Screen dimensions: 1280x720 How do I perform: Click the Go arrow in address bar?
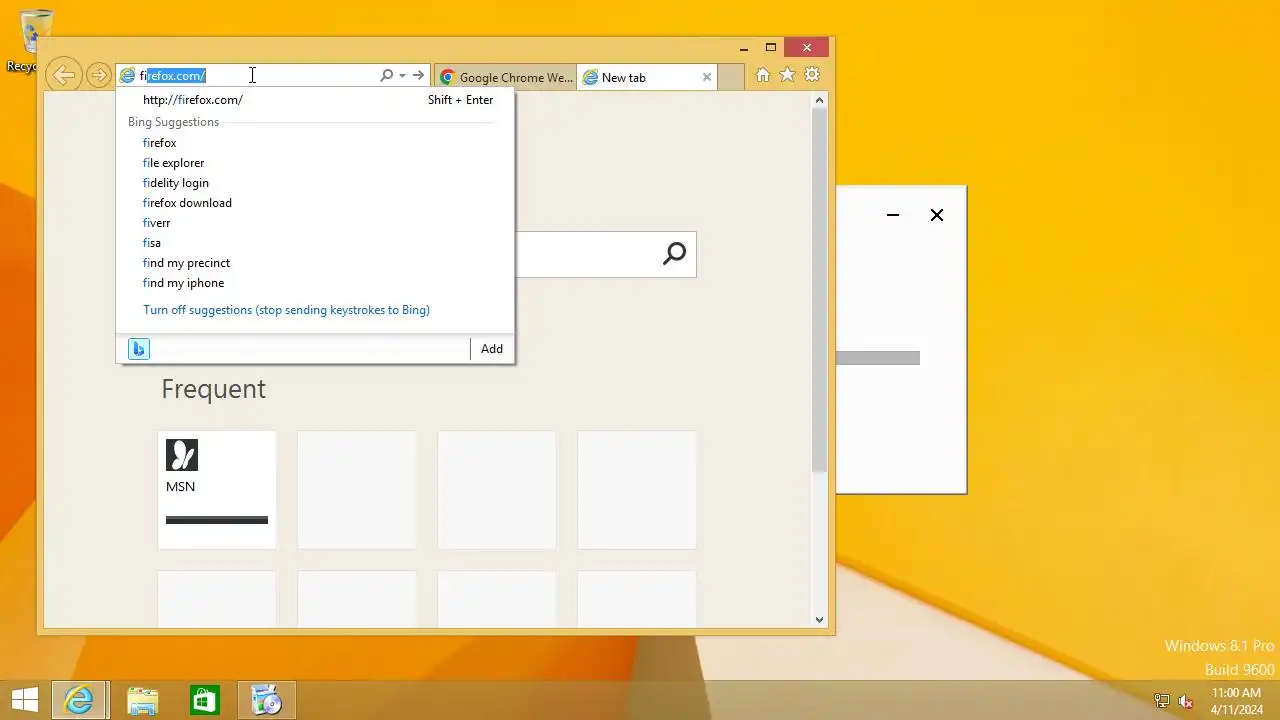(x=418, y=75)
